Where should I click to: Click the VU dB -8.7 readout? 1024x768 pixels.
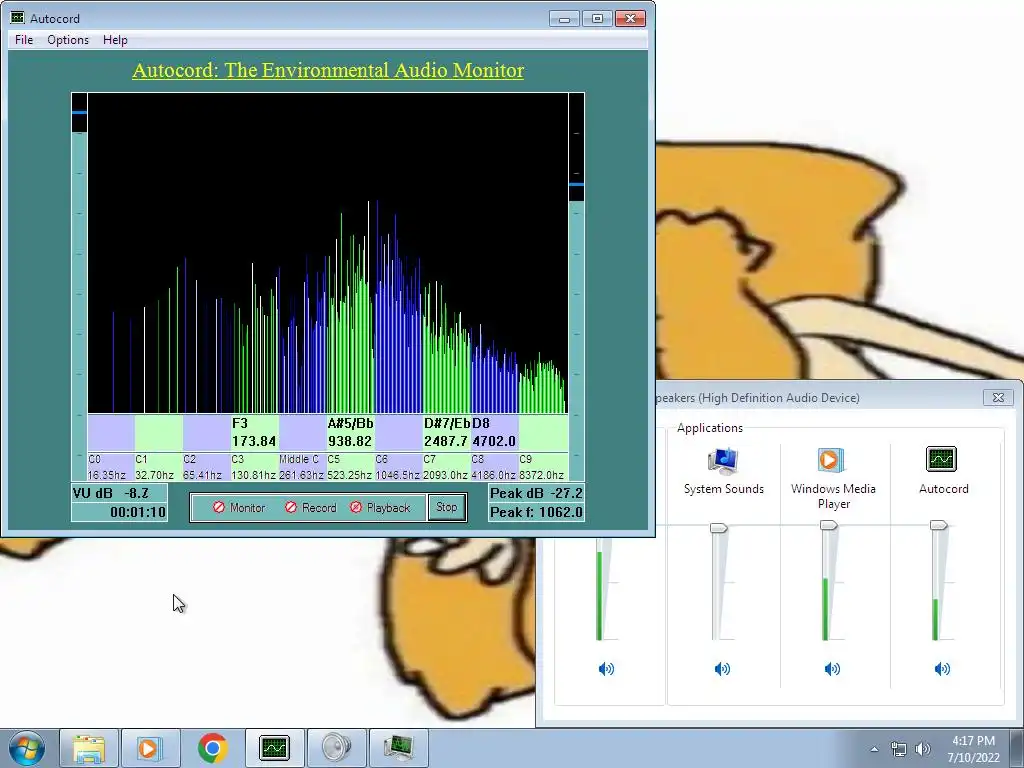coord(119,493)
